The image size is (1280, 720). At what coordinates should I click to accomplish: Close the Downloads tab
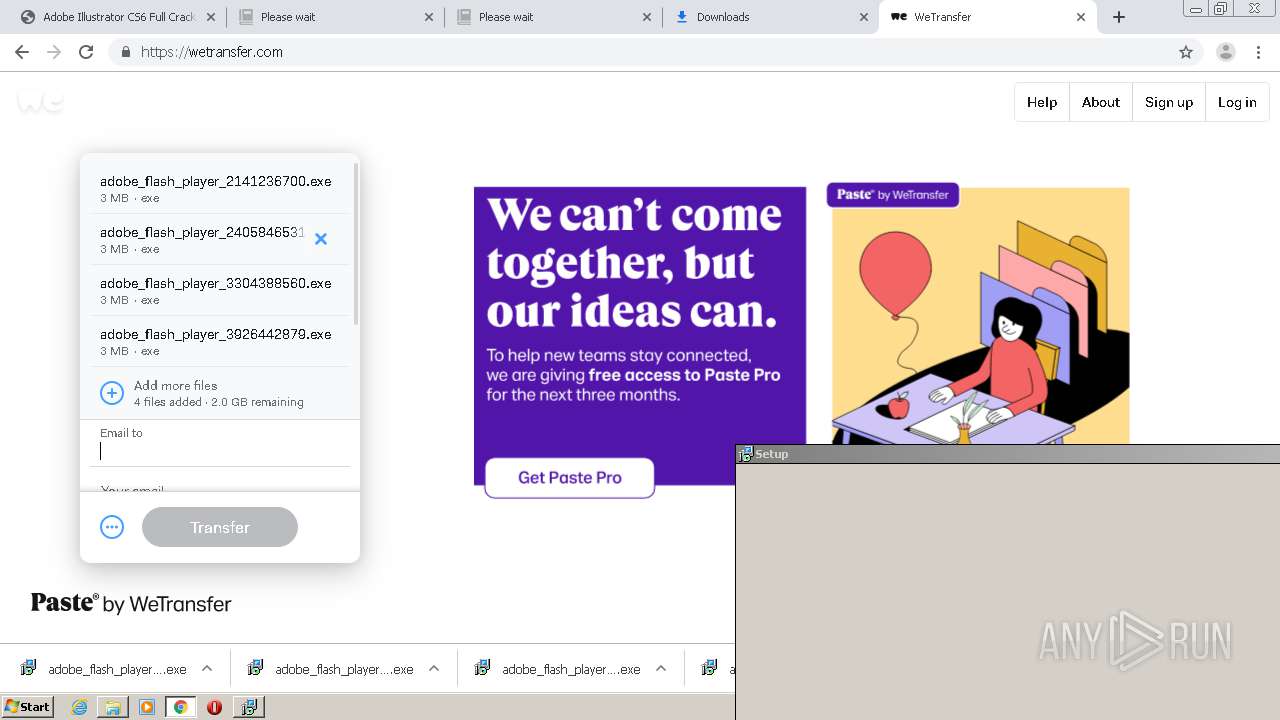864,17
